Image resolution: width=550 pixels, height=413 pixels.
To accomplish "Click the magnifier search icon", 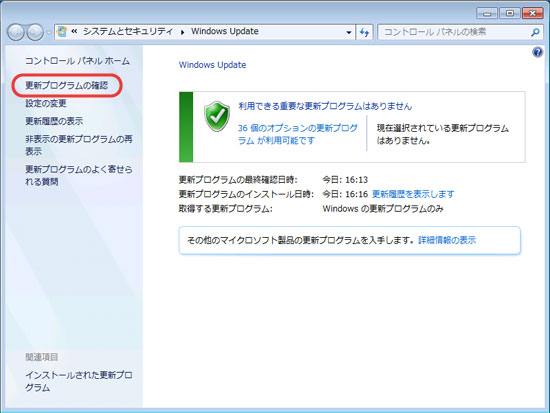I will click(x=535, y=32).
